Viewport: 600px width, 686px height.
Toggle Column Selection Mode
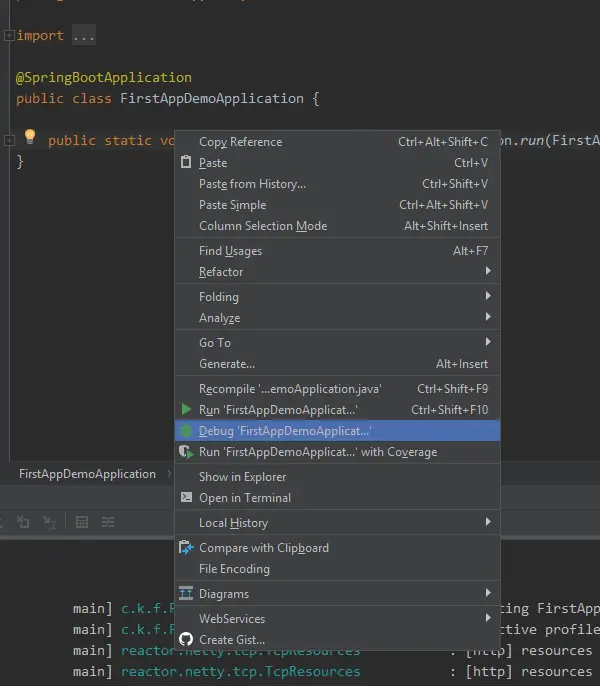click(337, 226)
